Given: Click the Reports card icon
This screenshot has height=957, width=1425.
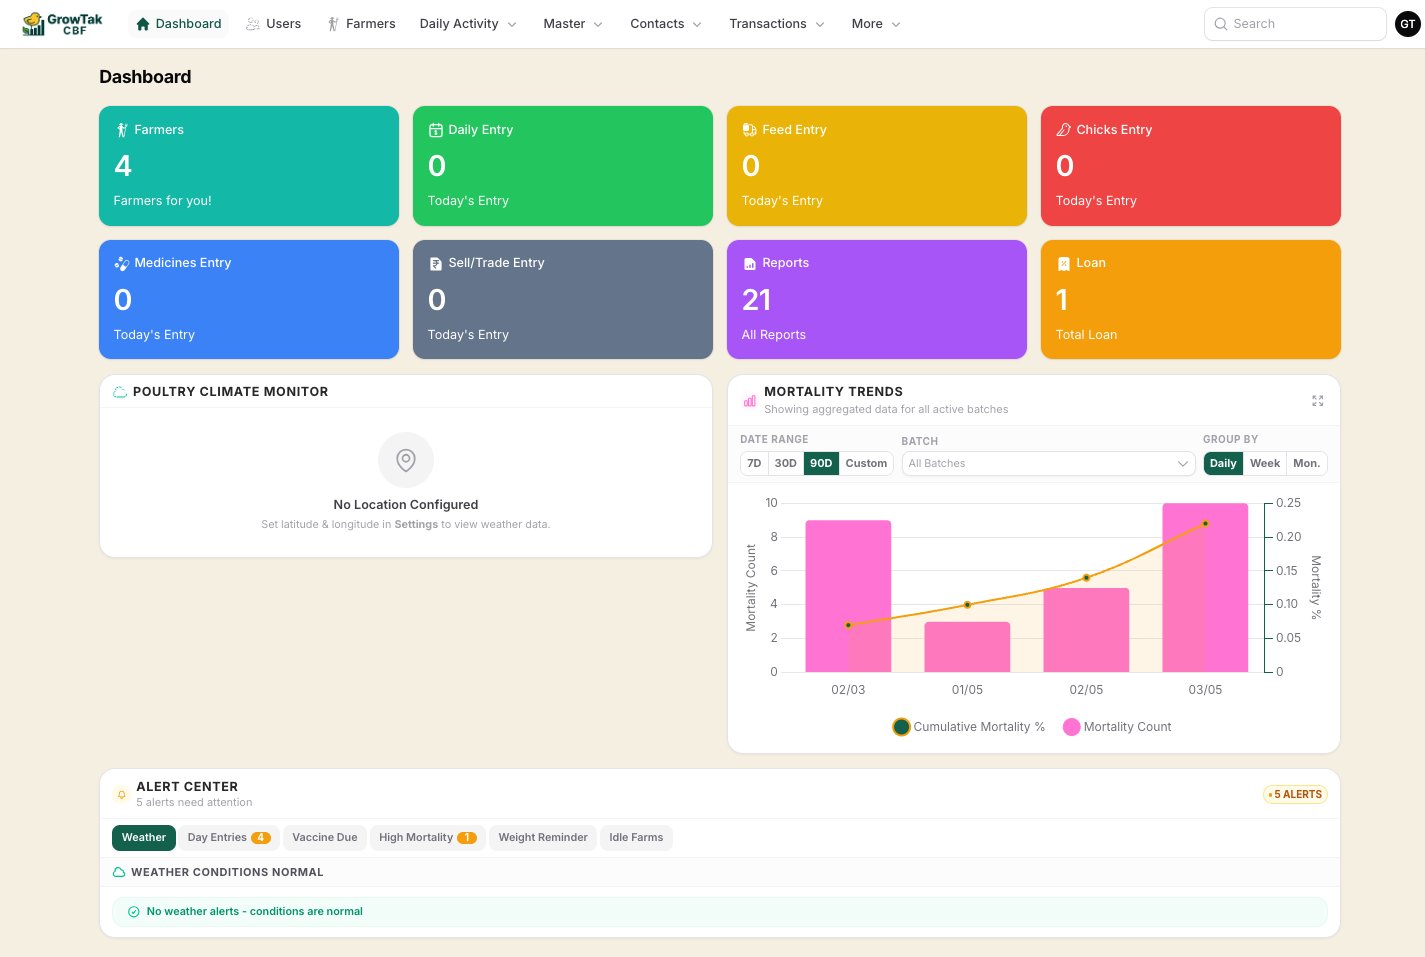Looking at the screenshot, I should coord(750,264).
